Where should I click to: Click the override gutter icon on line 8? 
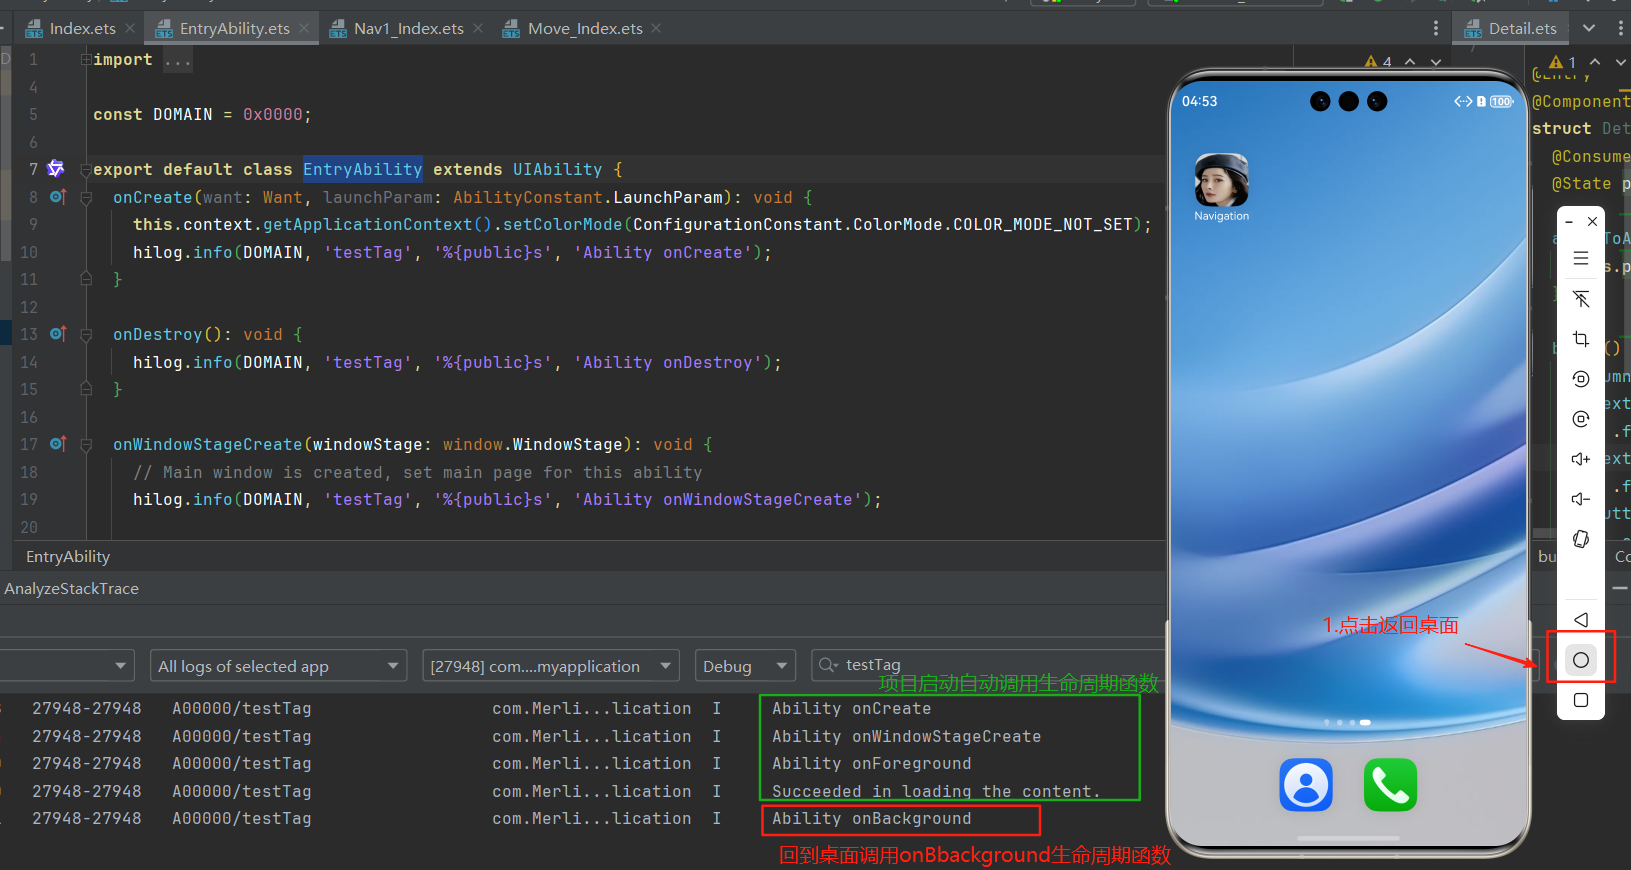coord(58,197)
